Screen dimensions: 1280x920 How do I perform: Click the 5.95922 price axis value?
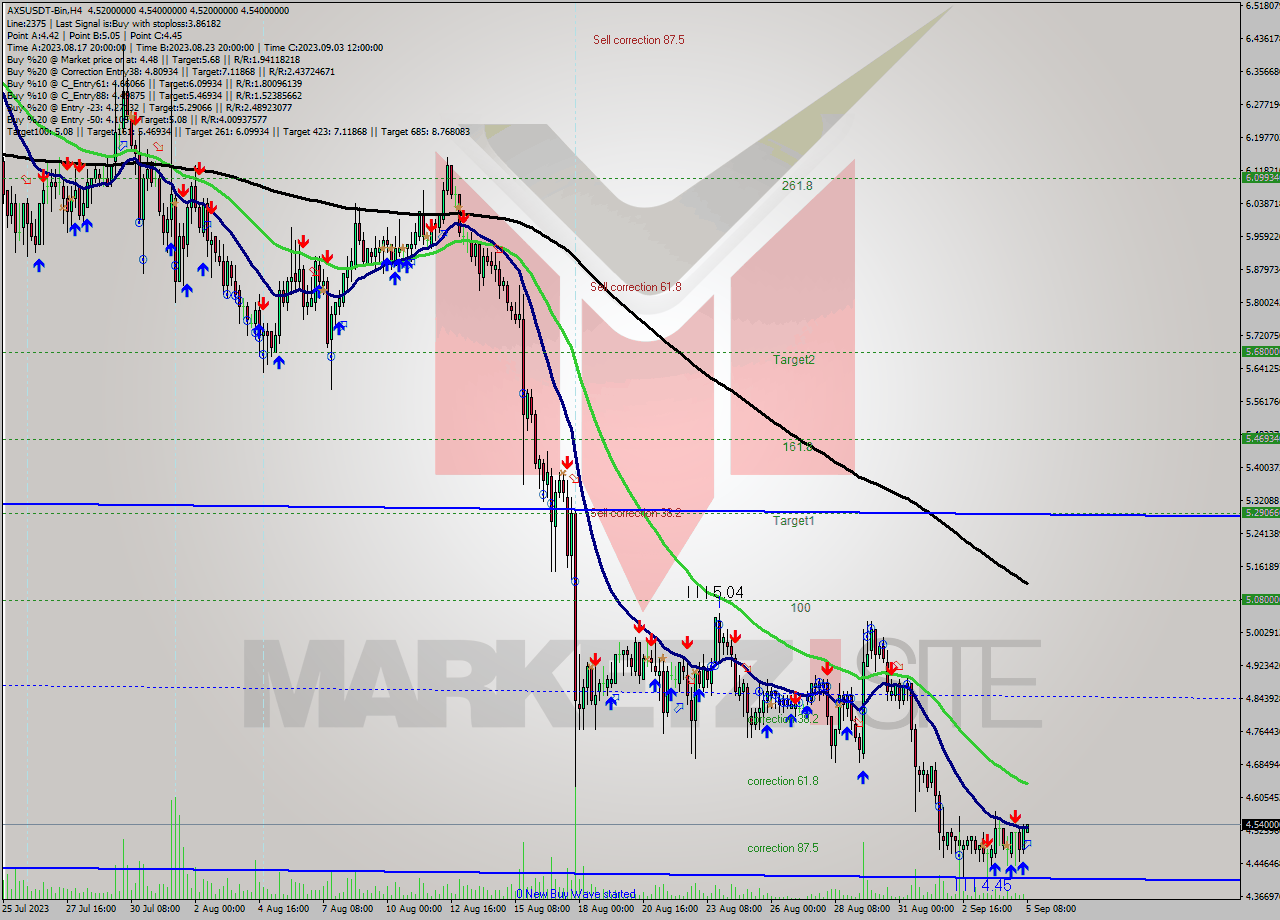click(x=1262, y=237)
